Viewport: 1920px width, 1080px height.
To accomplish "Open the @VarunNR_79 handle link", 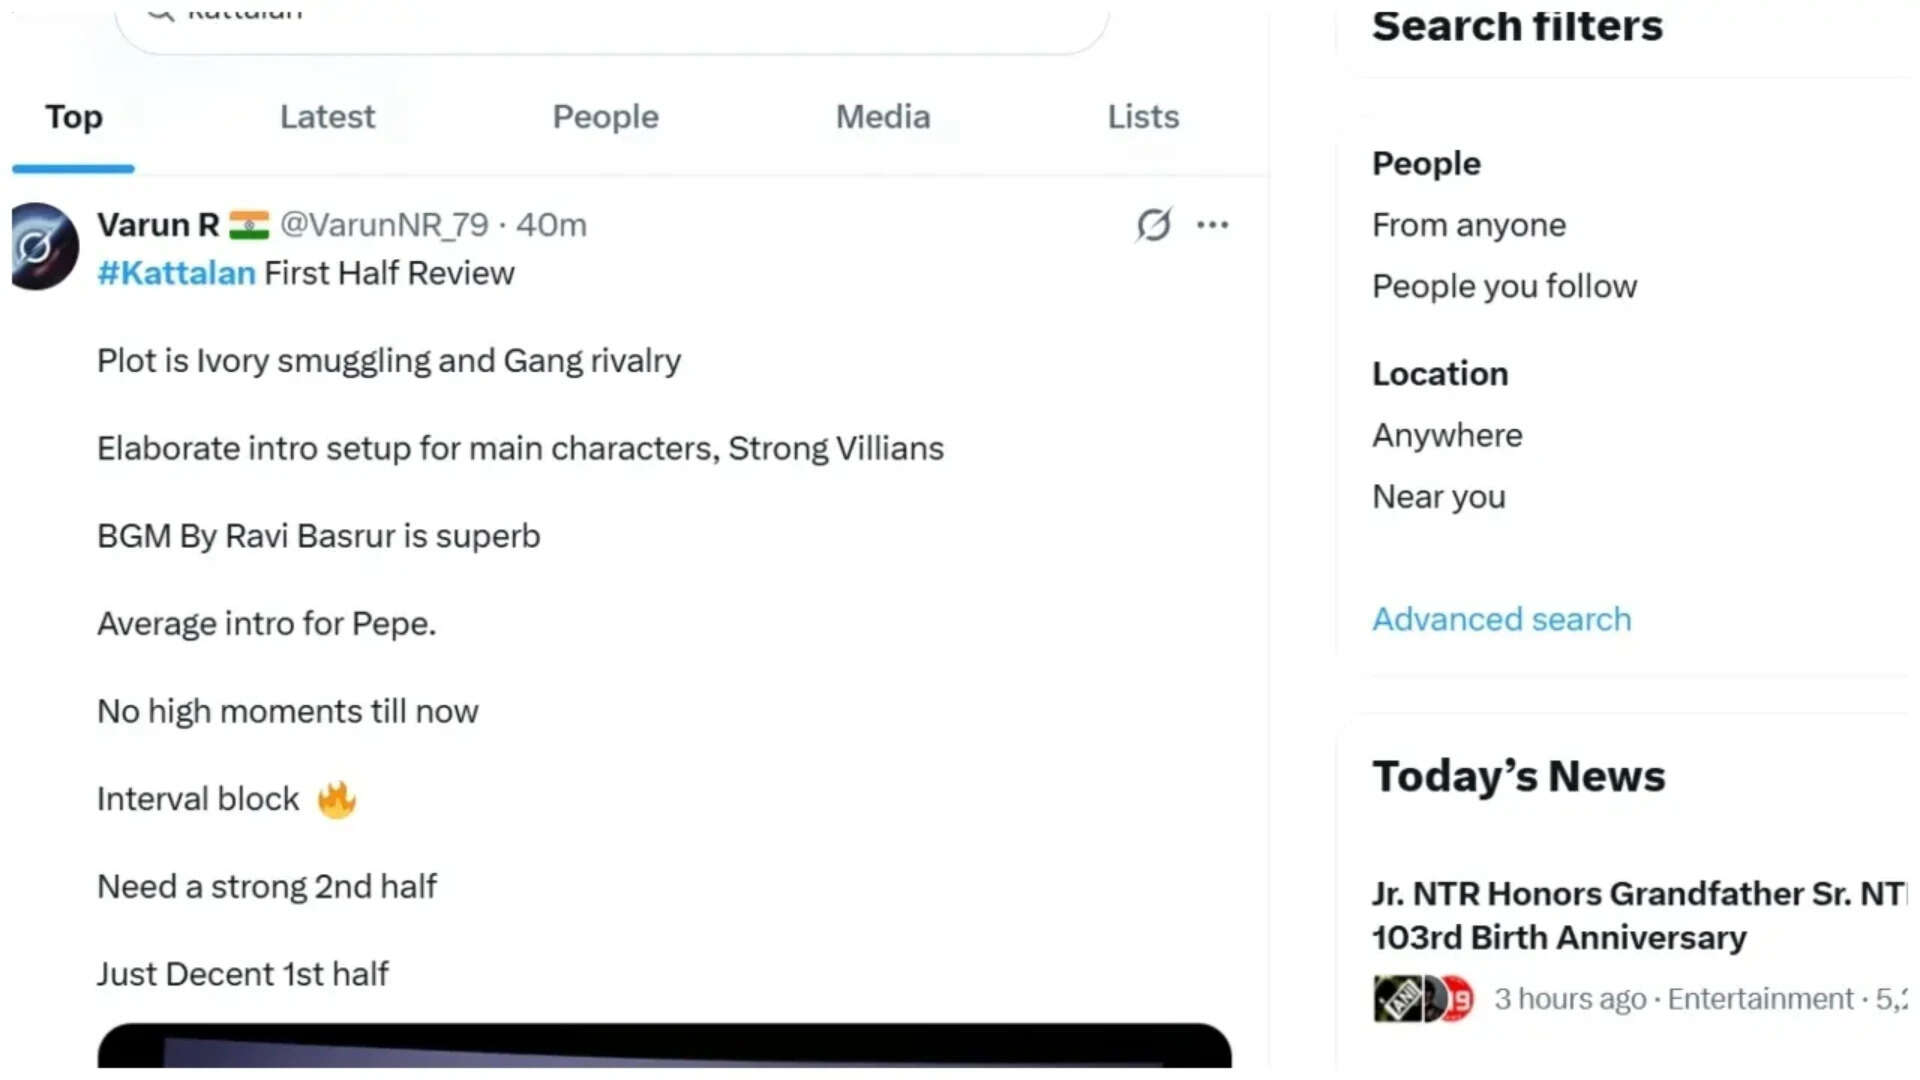I will 384,225.
